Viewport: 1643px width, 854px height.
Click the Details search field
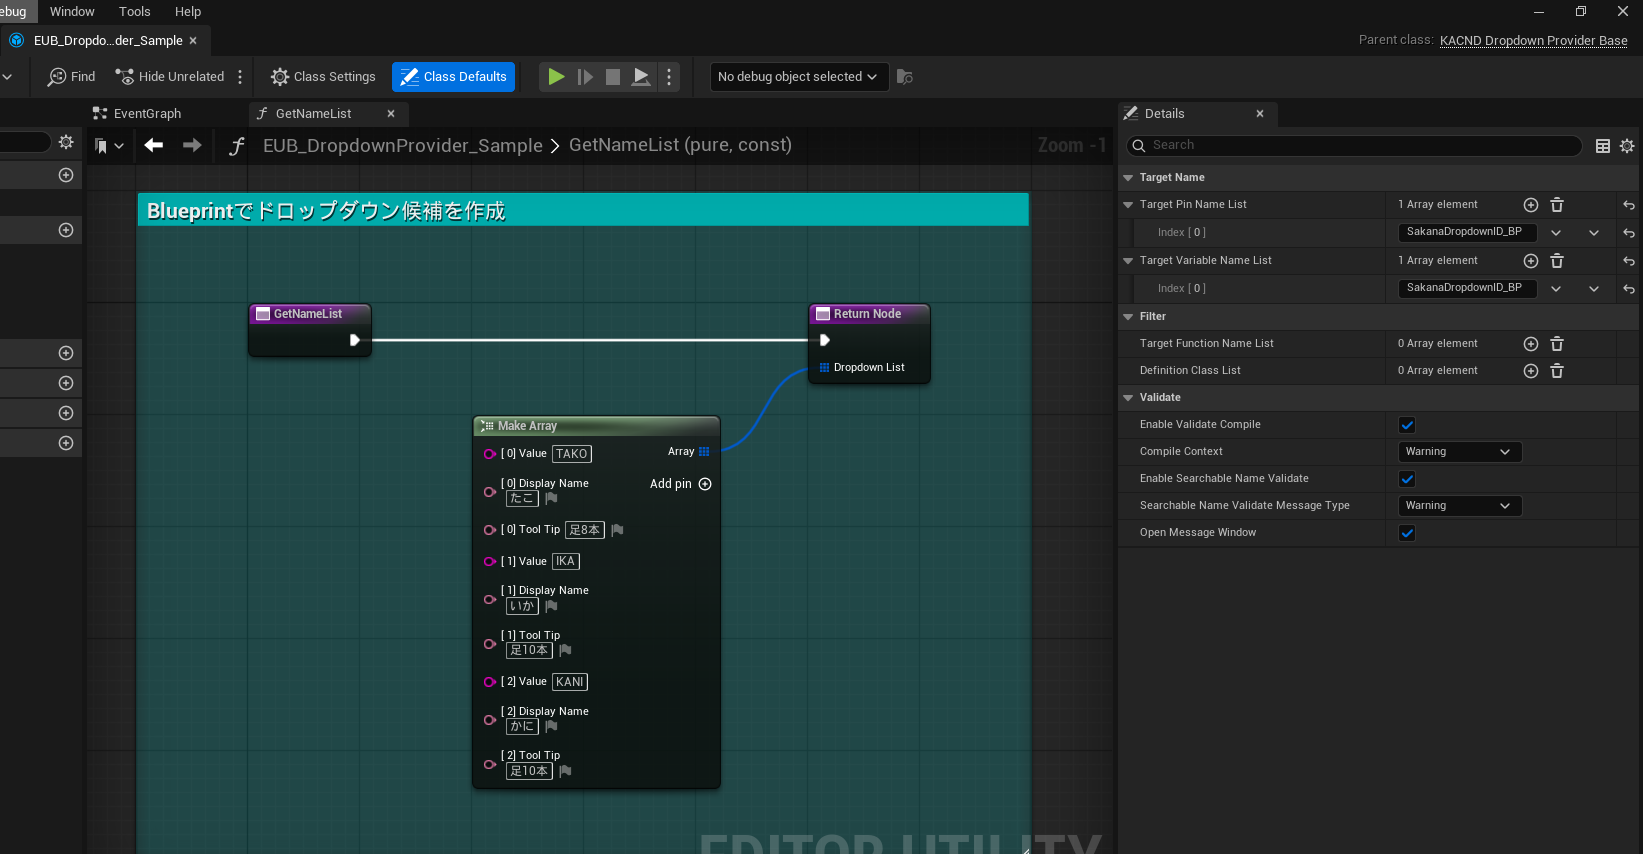[x=1360, y=146]
